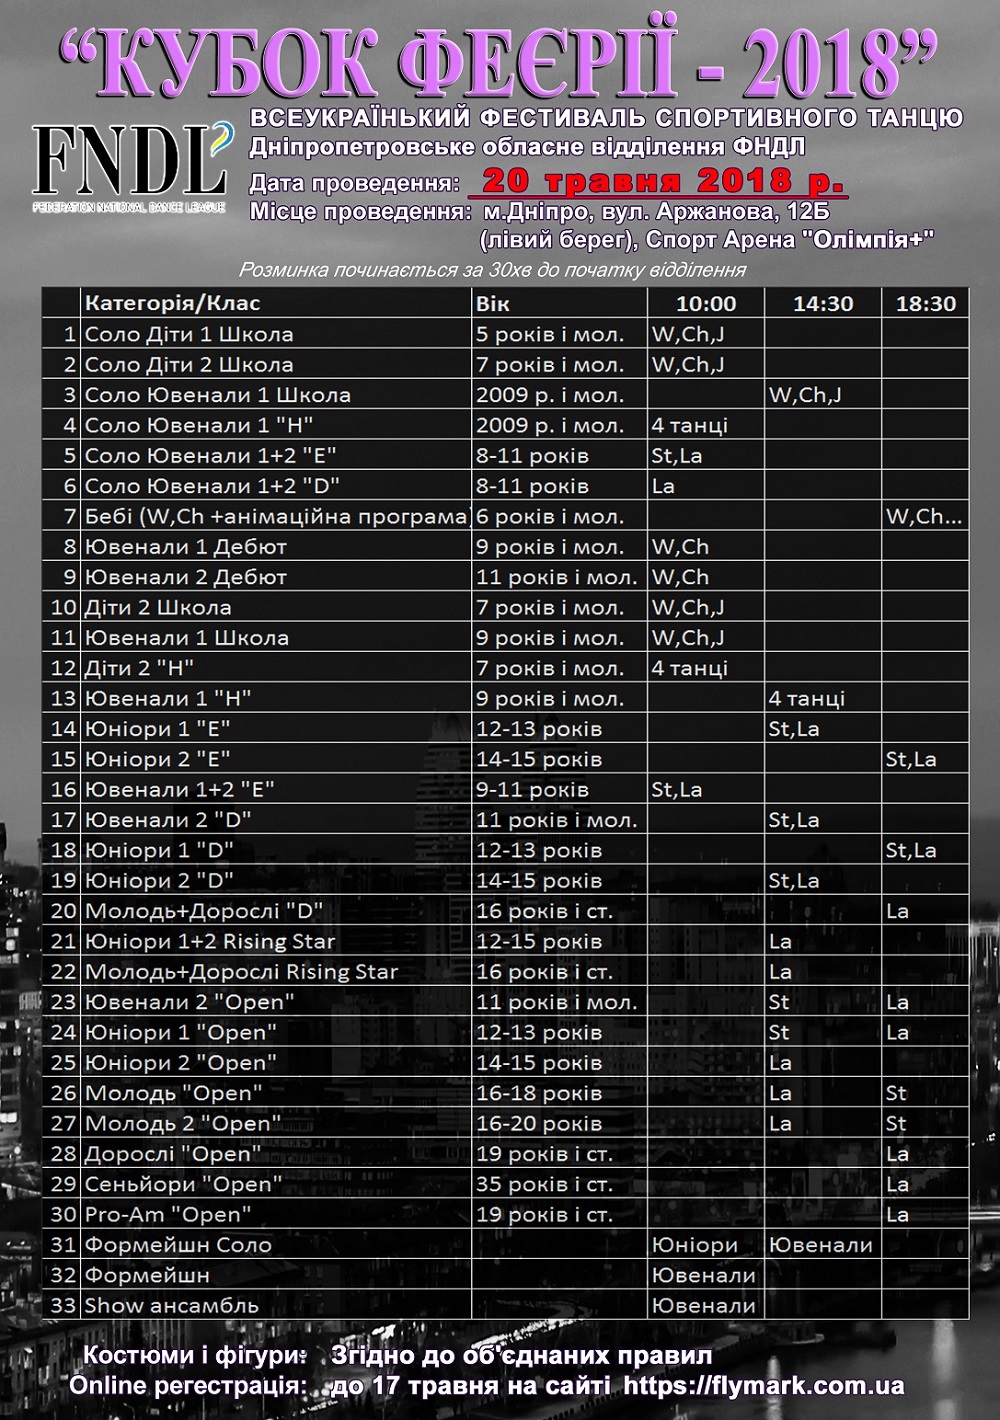Select the age cell "35 років і ст."
This screenshot has height=1420, width=1000.
545,1184
